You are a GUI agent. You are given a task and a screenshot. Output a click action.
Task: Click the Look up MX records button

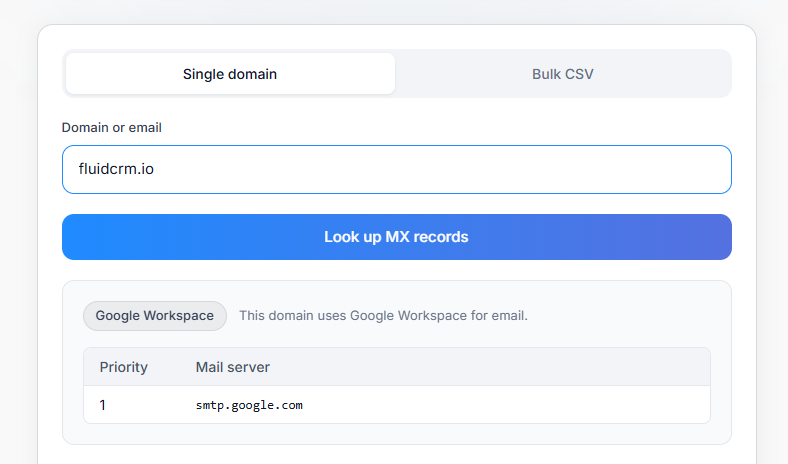397,237
